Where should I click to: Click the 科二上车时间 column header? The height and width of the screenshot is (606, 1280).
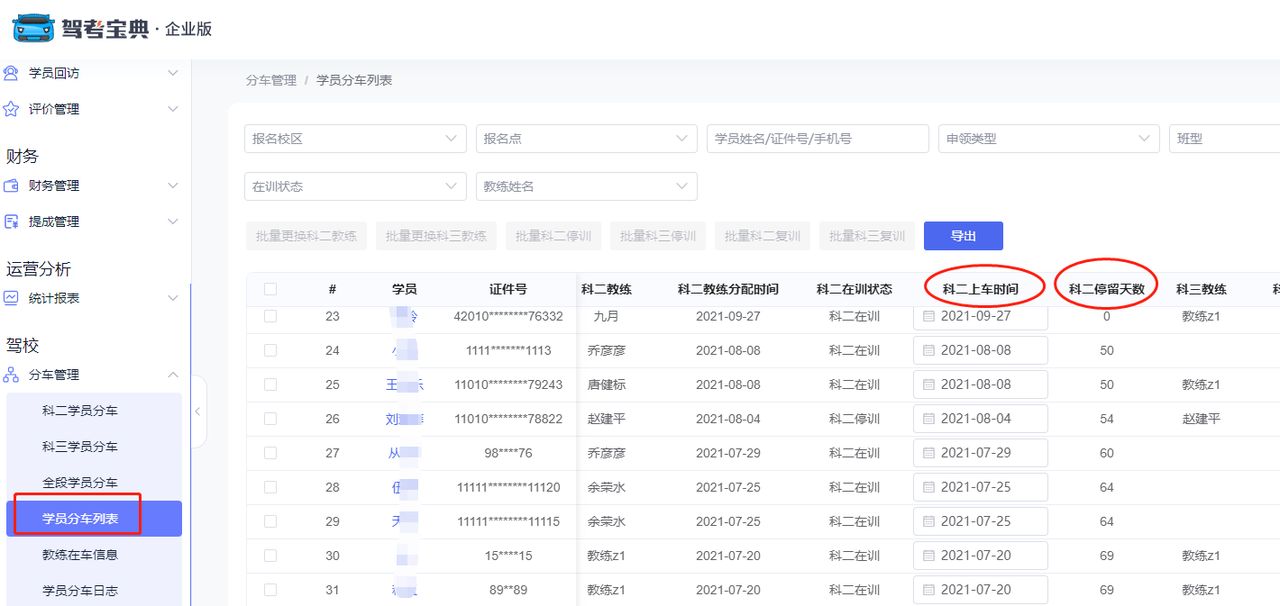click(x=980, y=289)
